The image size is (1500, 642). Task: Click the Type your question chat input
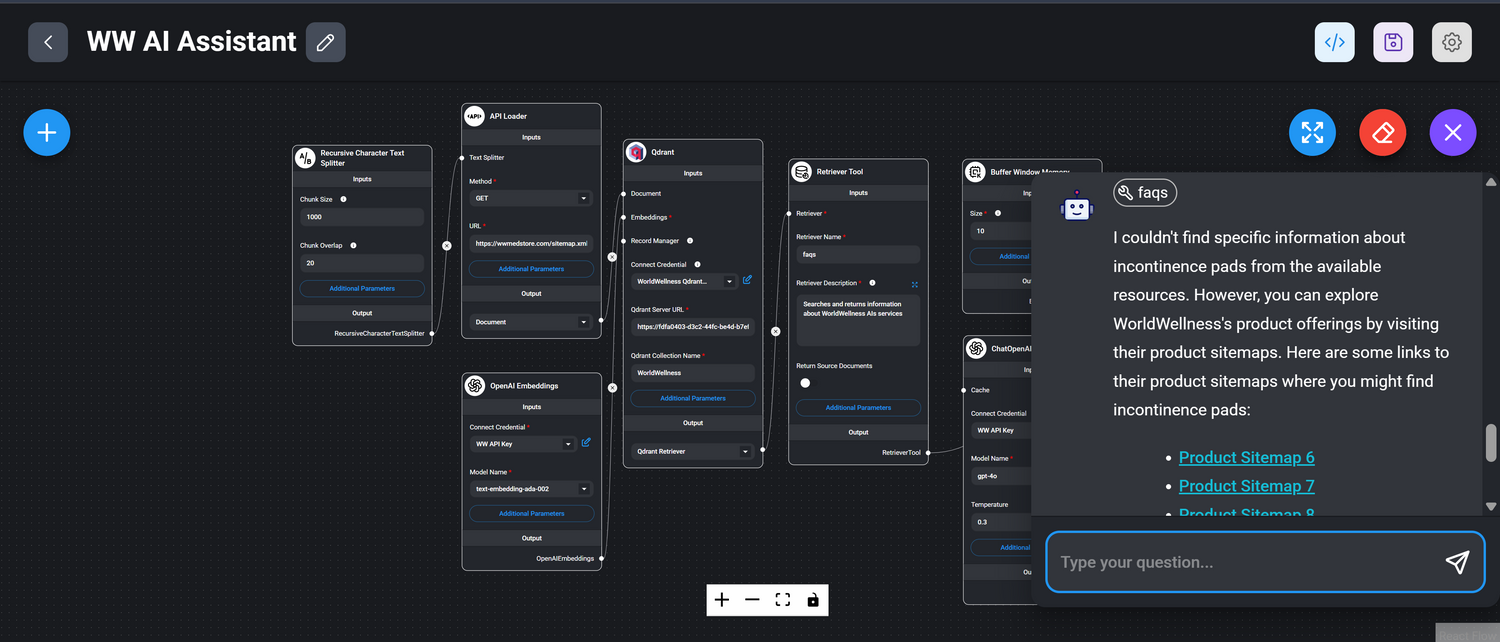click(1246, 562)
